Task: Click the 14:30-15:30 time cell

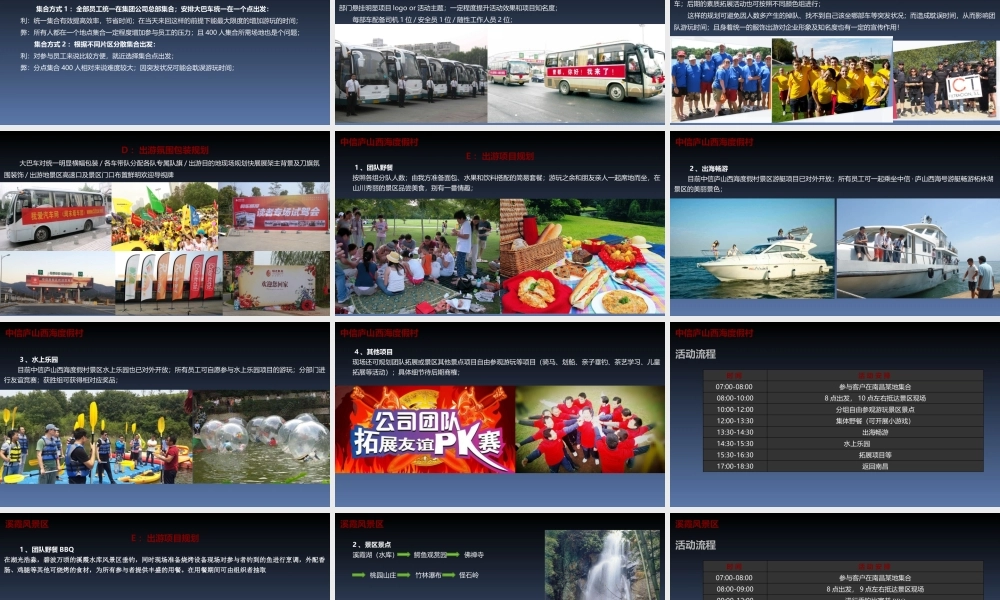Action: point(735,443)
